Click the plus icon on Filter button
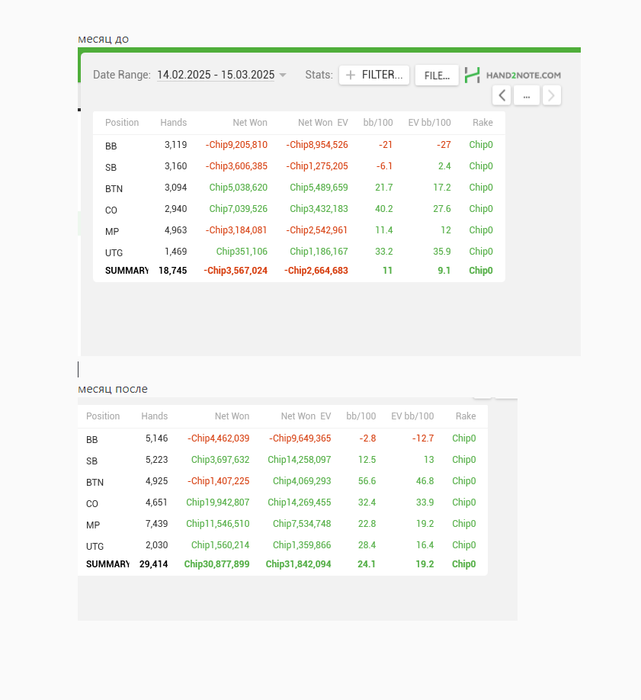 click(350, 75)
